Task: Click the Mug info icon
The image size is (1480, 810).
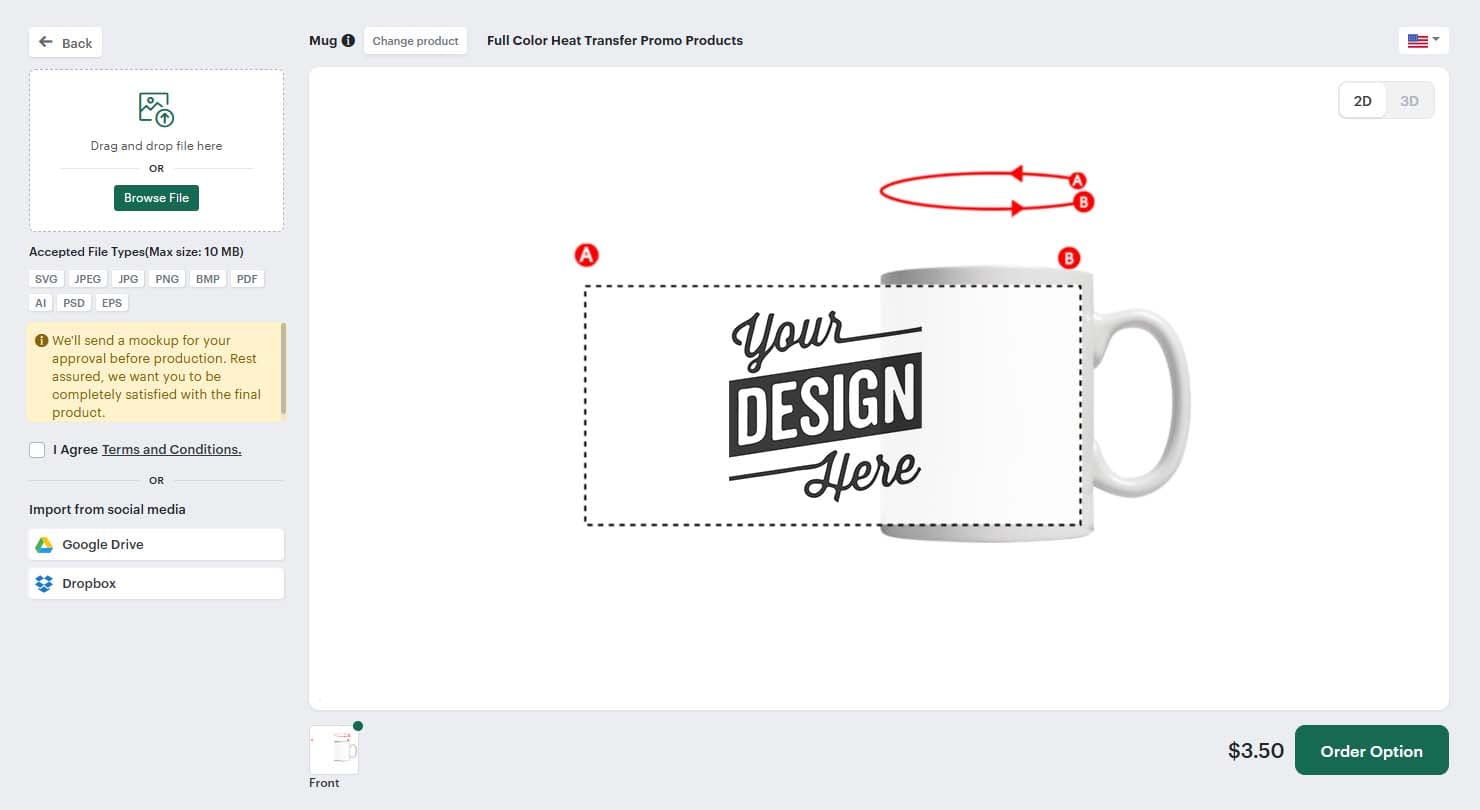Action: 348,41
